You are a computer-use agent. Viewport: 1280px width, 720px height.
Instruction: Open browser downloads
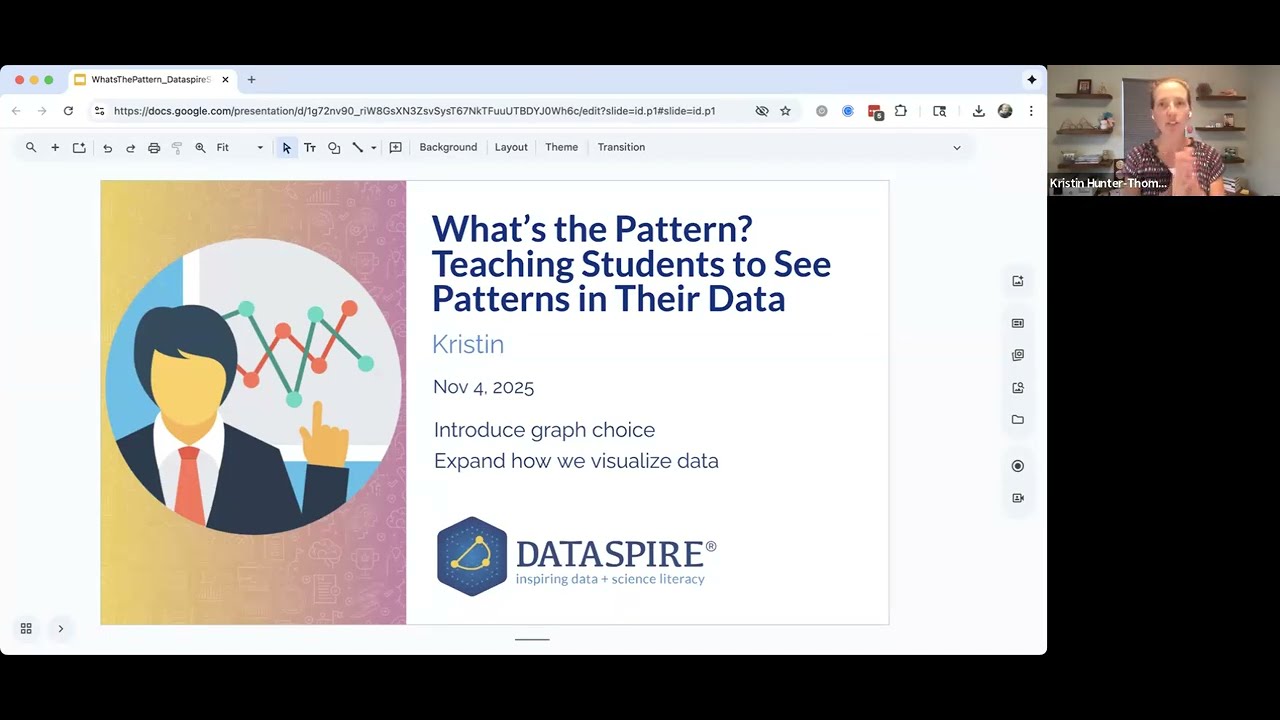point(979,111)
